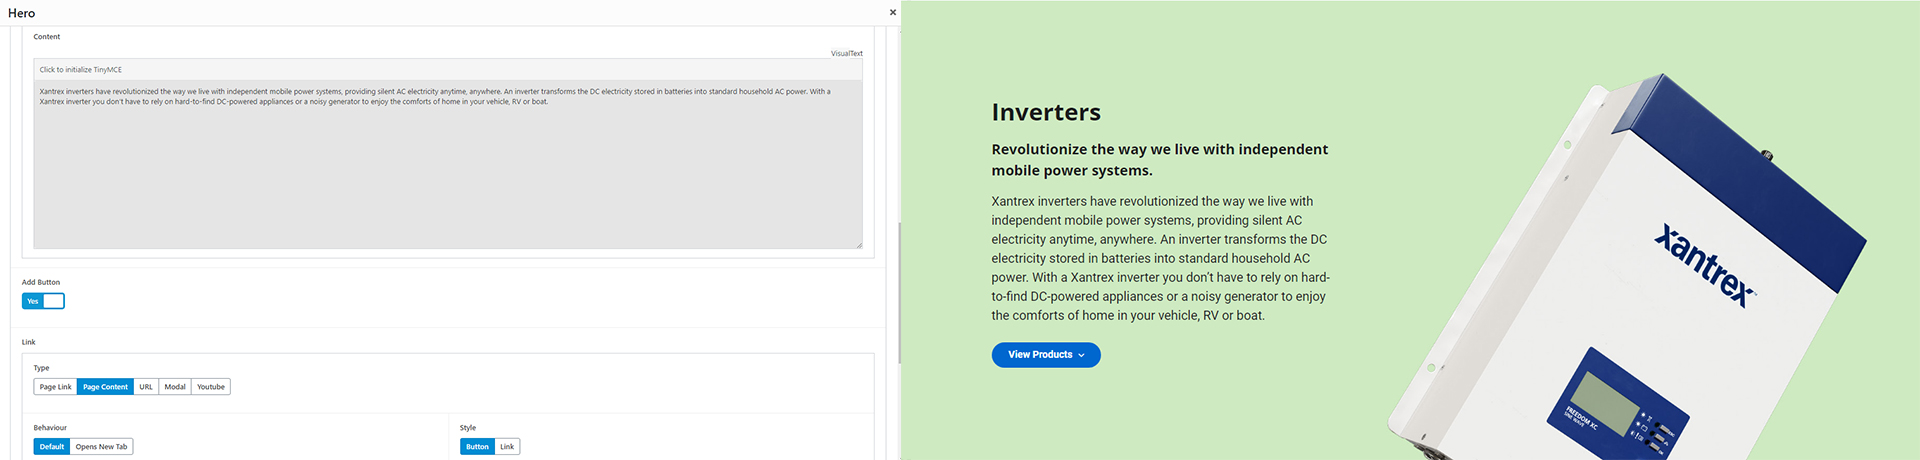Click the 'Behaviour' field label
This screenshot has height=460, width=1920.
pyautogui.click(x=50, y=428)
